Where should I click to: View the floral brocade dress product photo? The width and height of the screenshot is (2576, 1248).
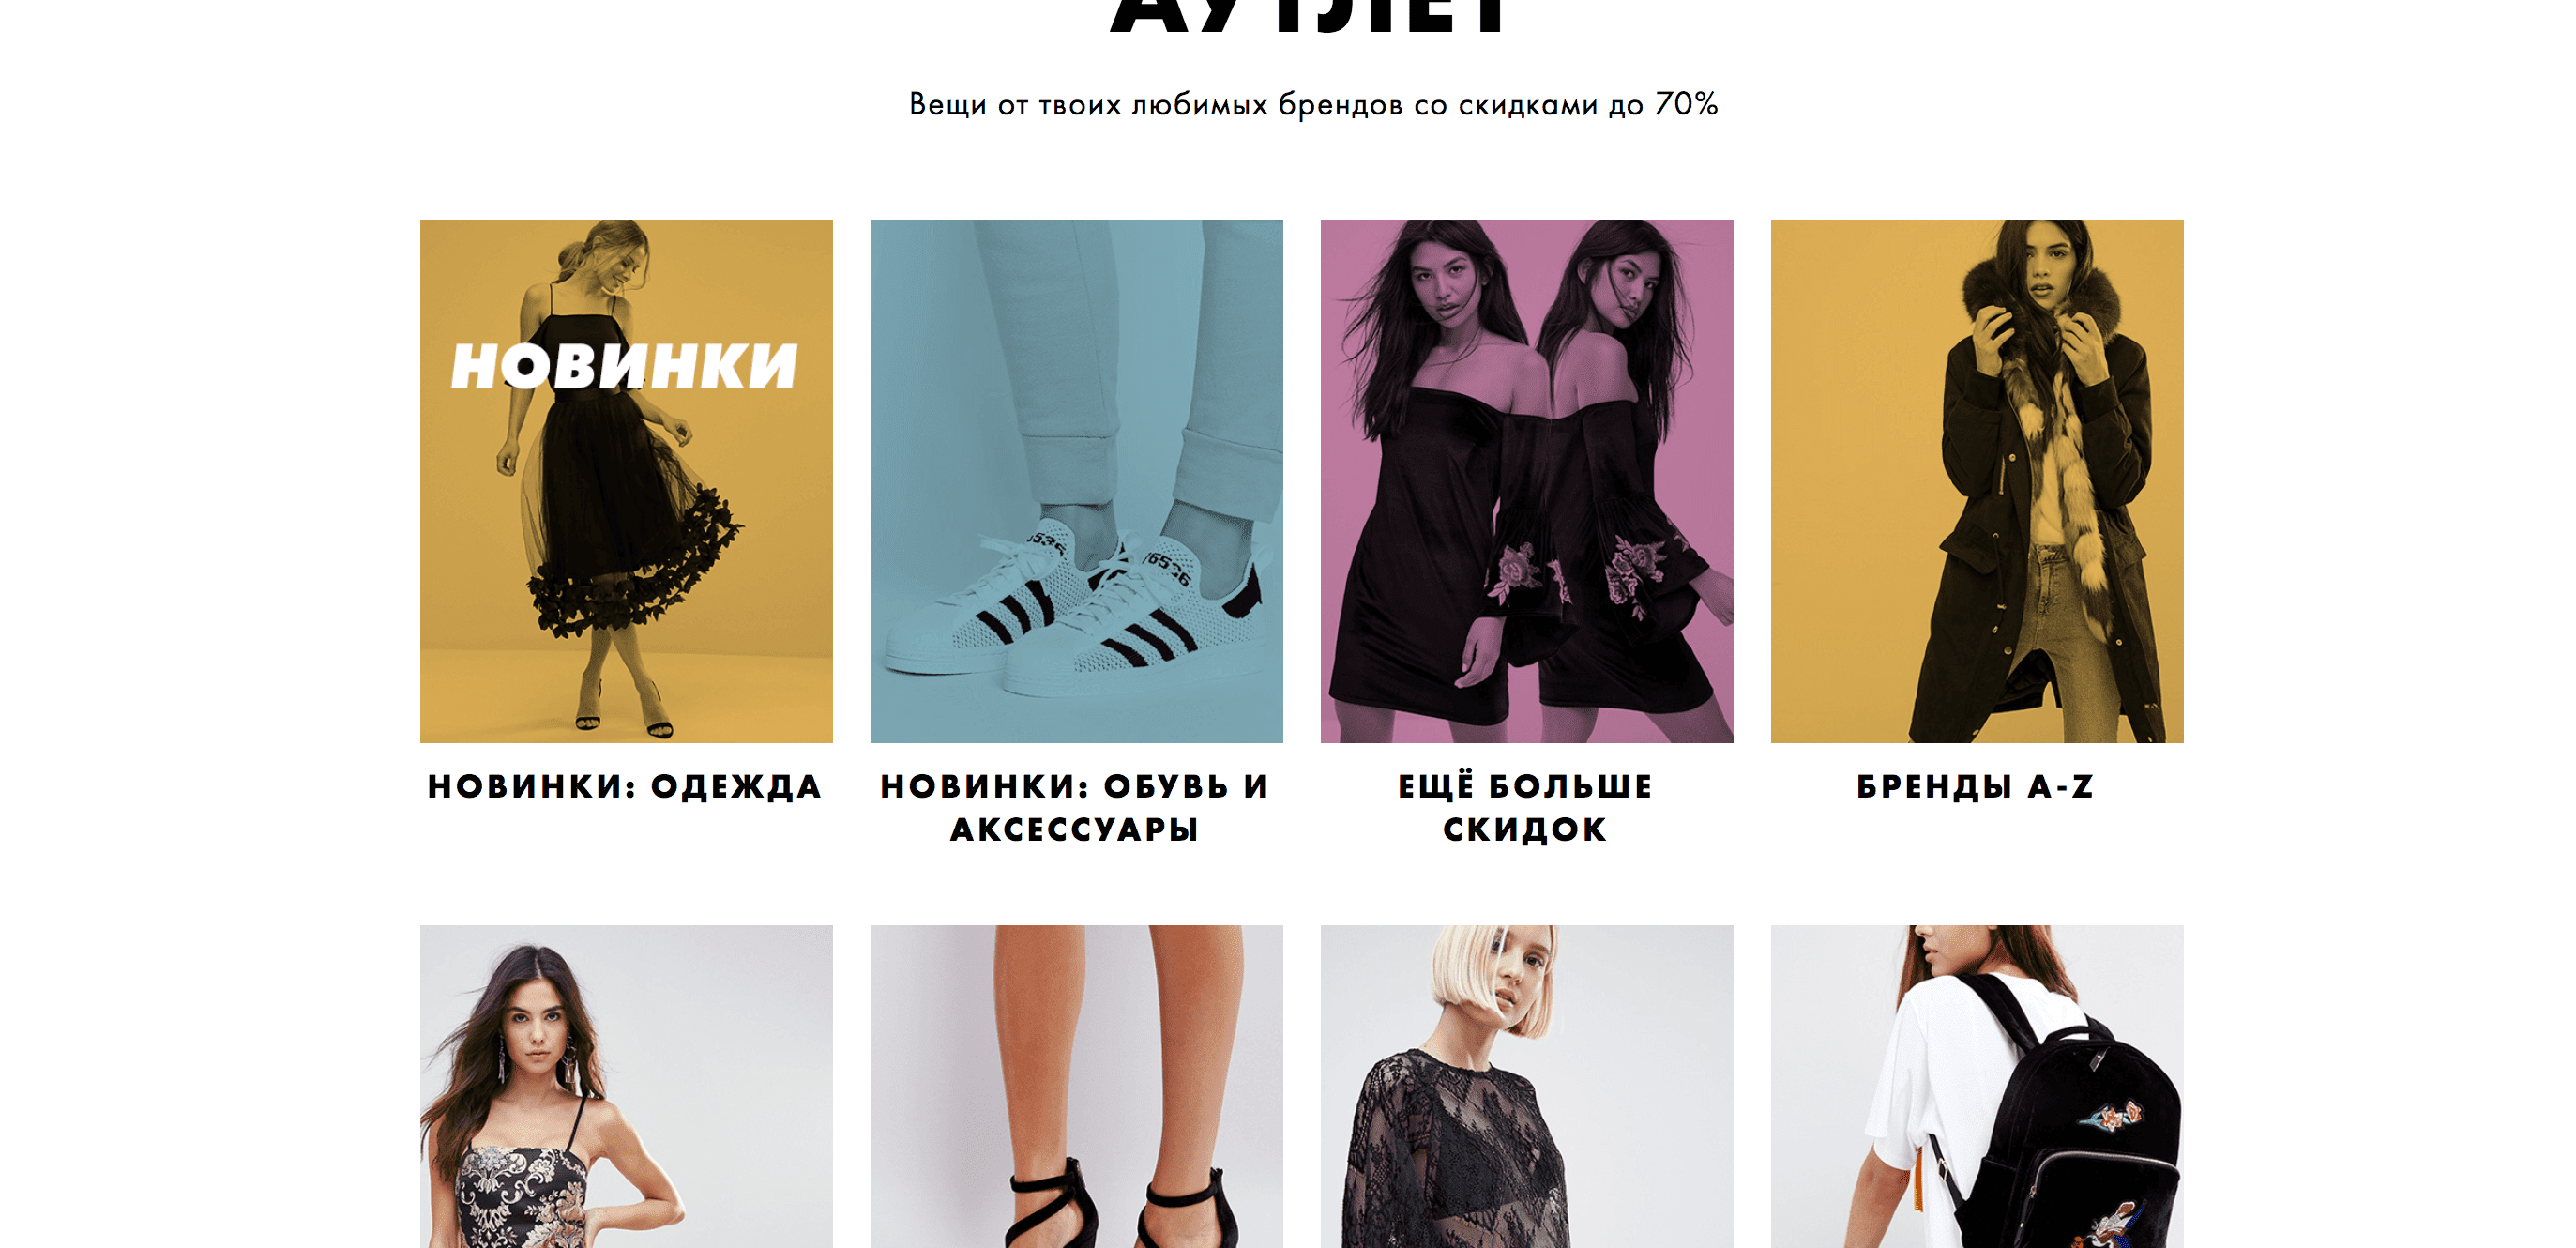point(626,1086)
